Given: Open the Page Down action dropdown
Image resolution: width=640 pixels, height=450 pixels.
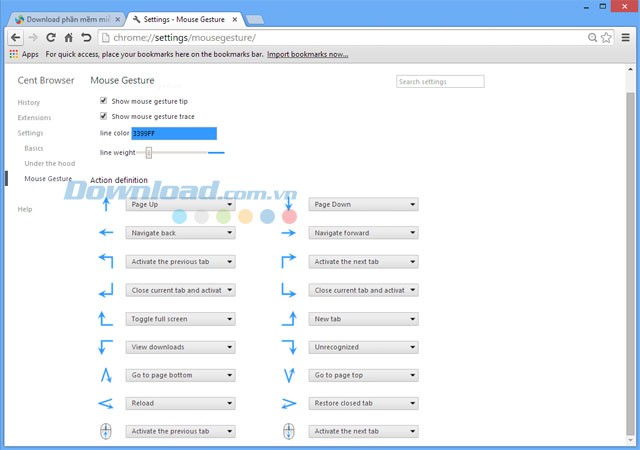Looking at the screenshot, I should 363,204.
